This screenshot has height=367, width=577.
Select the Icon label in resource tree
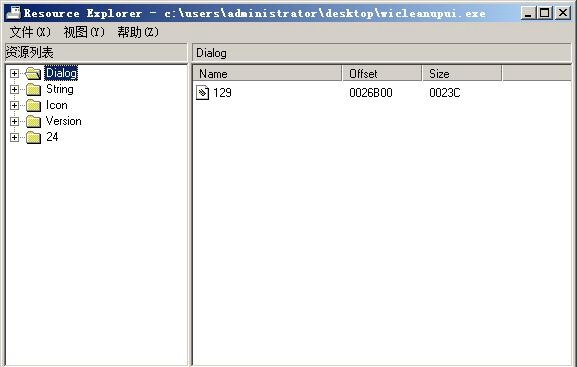pos(57,105)
